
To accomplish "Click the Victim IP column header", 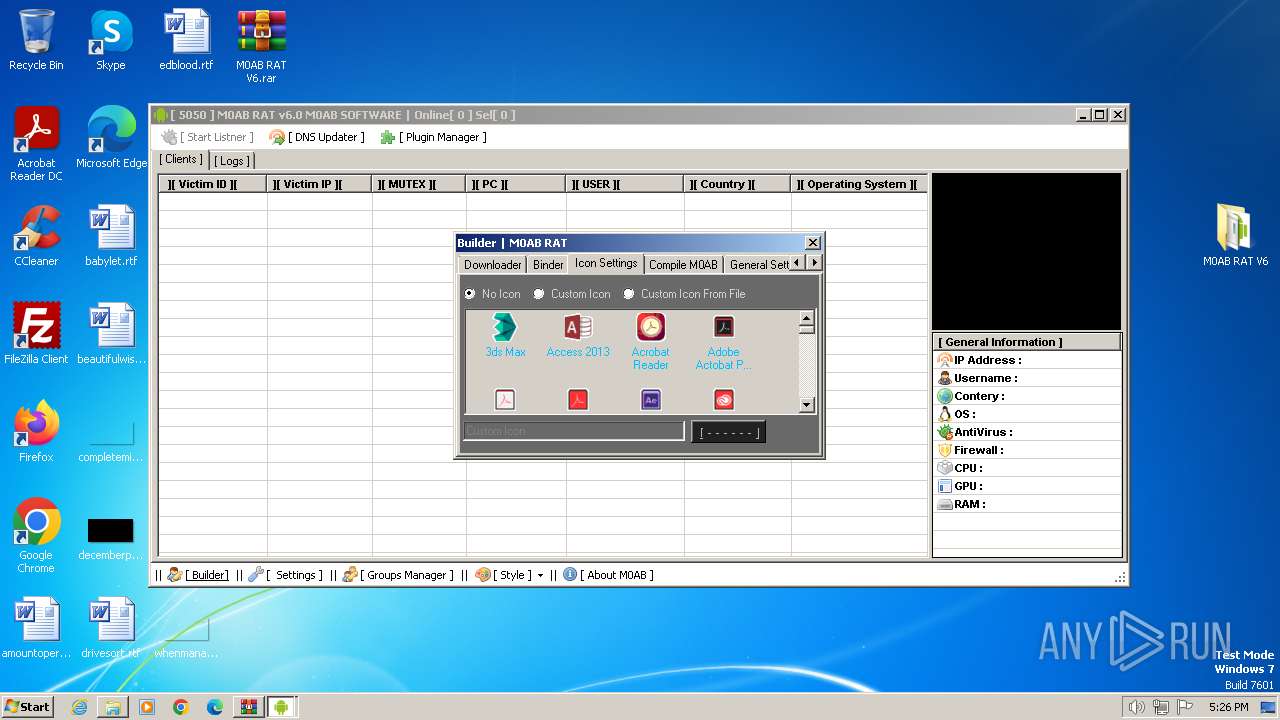I will pyautogui.click(x=320, y=184).
